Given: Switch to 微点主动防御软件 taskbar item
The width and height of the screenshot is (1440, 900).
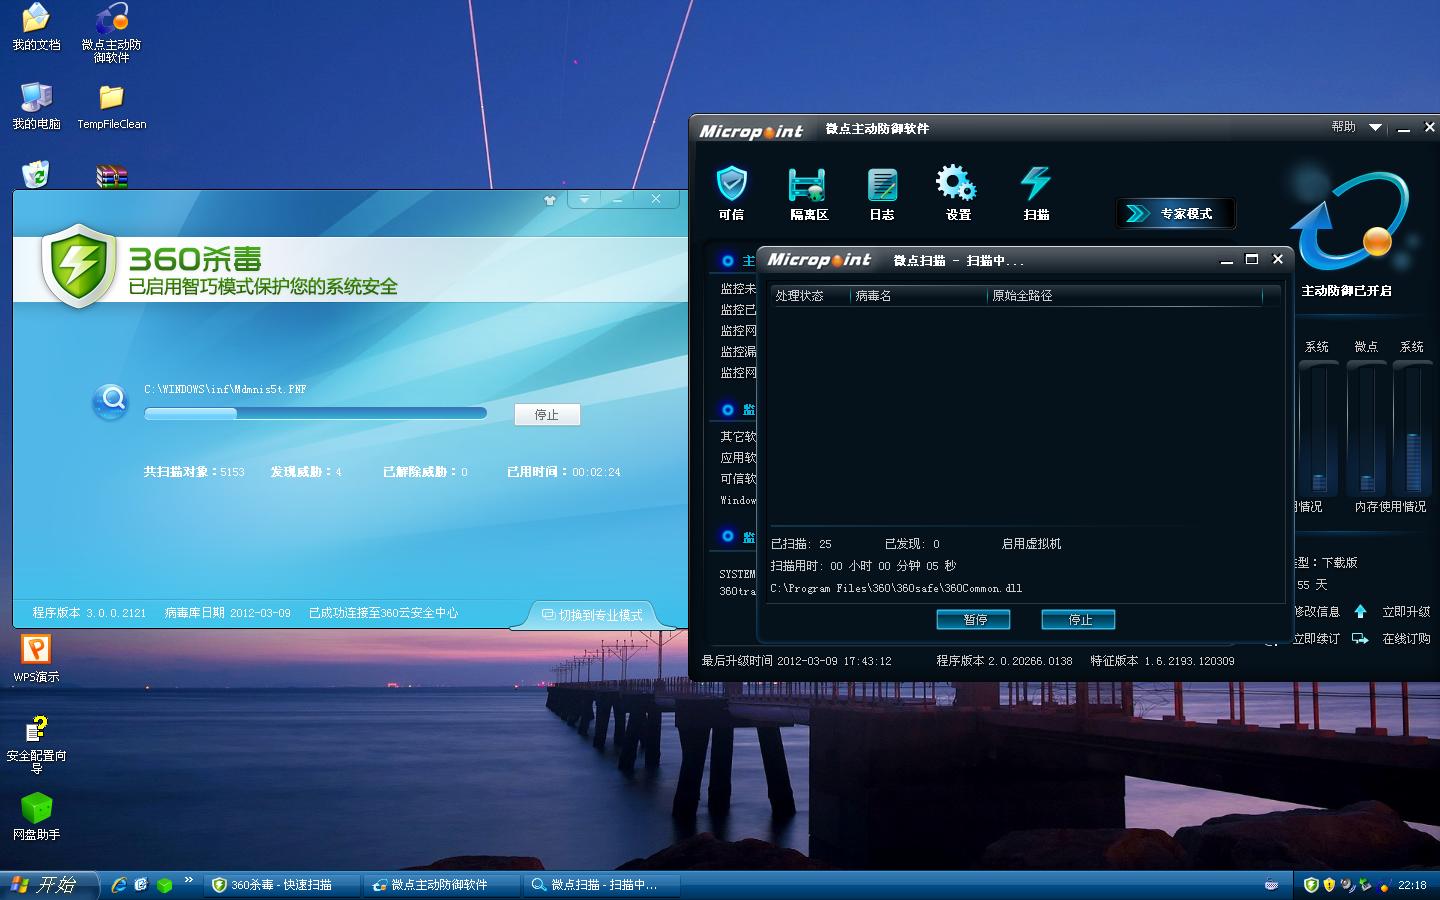Looking at the screenshot, I should (x=441, y=885).
